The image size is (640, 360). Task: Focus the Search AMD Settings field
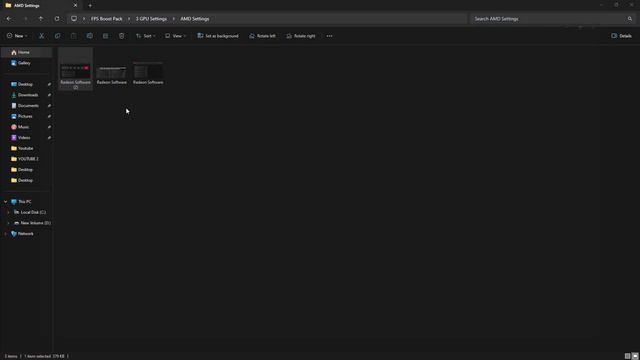pyautogui.click(x=552, y=19)
